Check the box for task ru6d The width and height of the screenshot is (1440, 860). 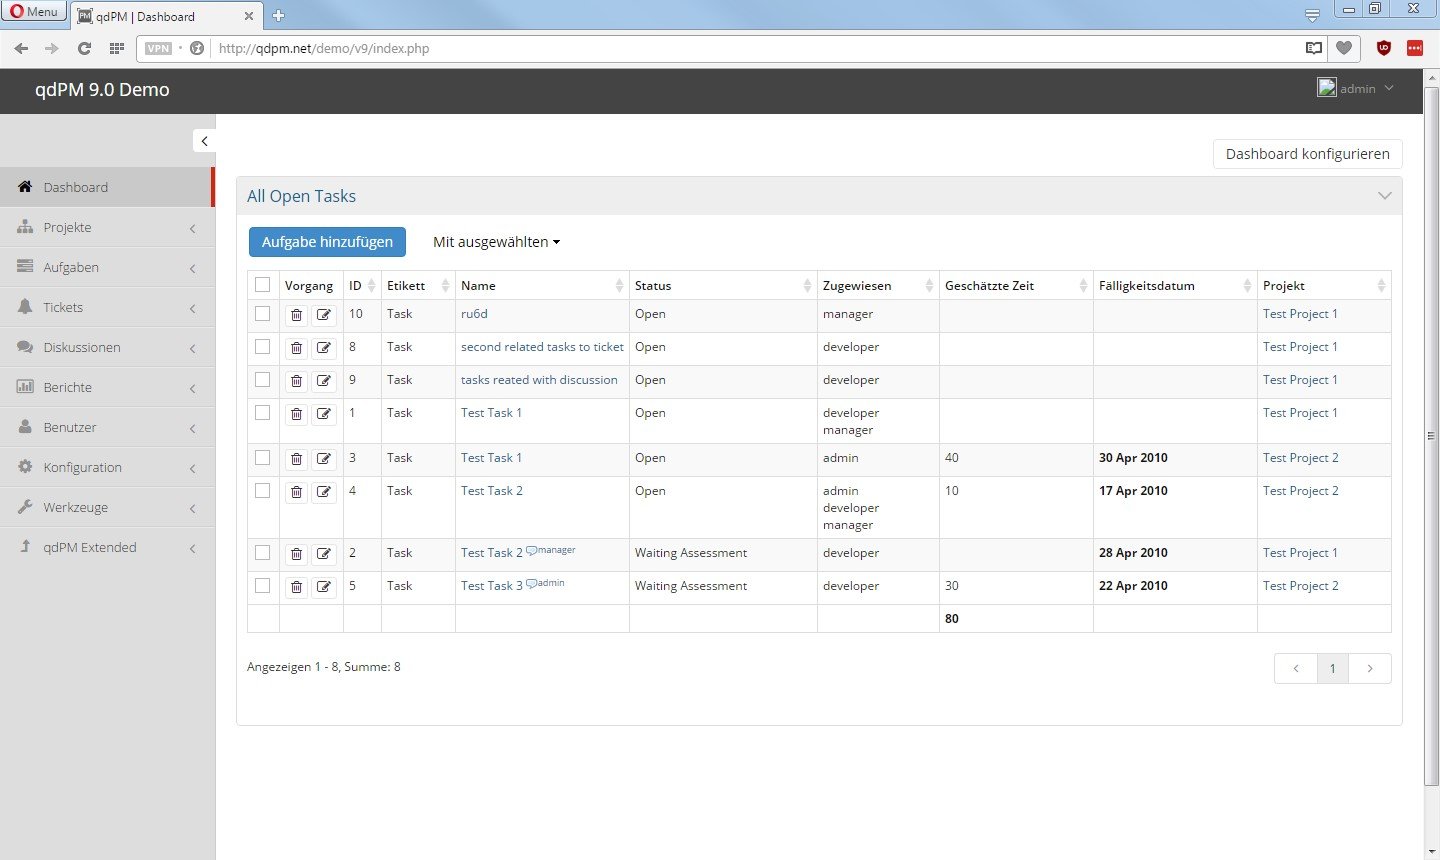(x=262, y=314)
